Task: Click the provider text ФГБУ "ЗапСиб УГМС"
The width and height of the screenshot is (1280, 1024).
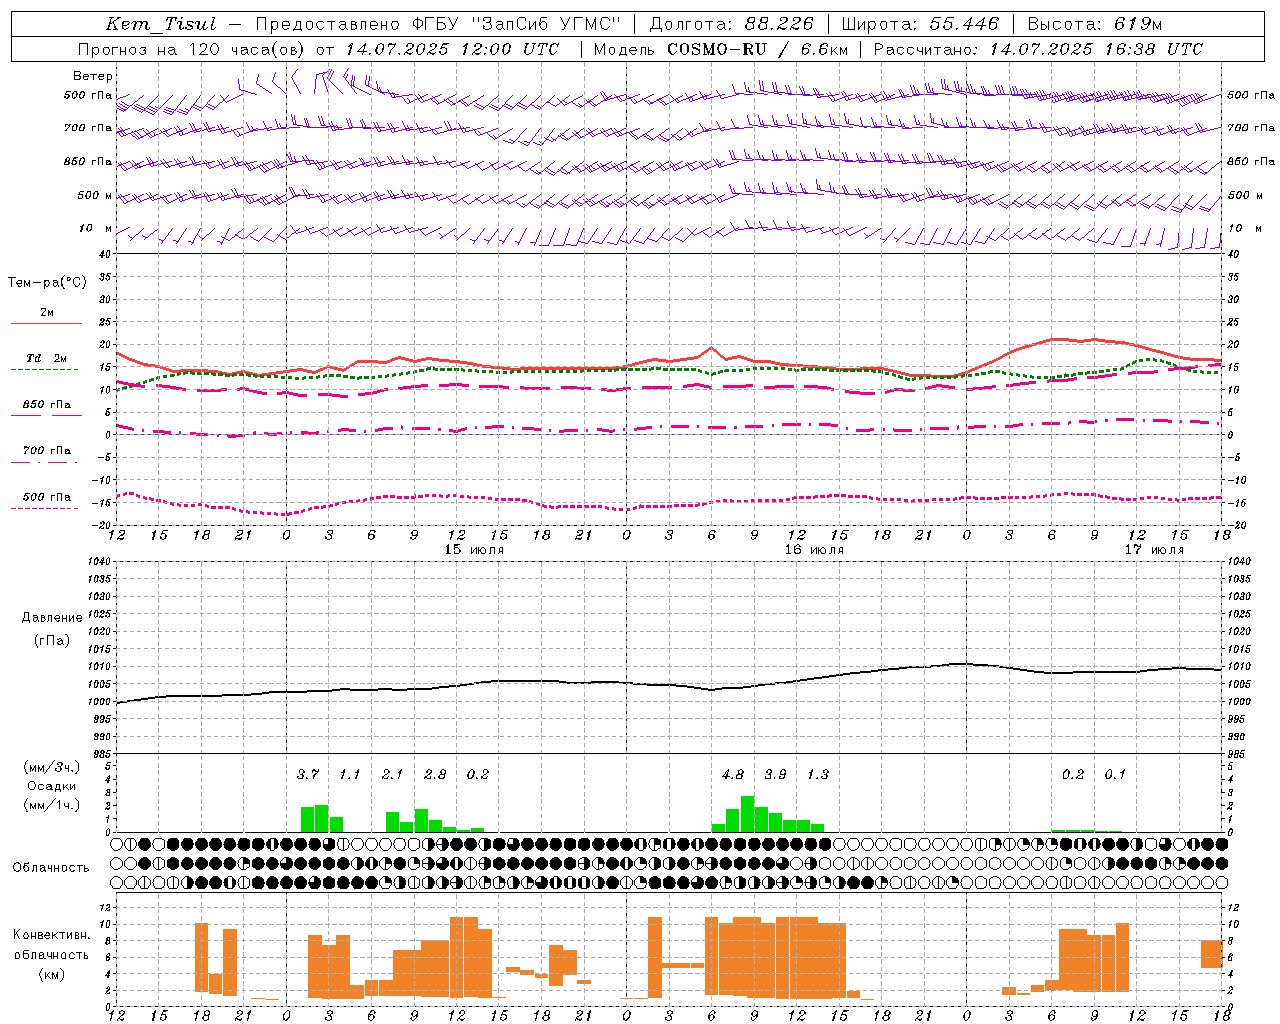Action: click(516, 24)
